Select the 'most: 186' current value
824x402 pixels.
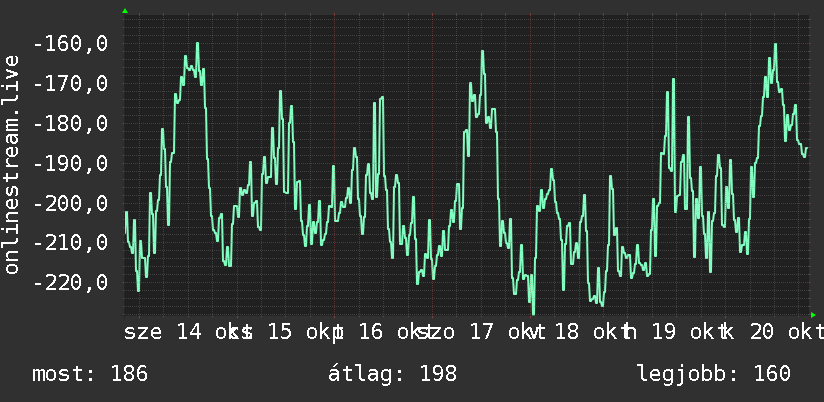(90, 374)
